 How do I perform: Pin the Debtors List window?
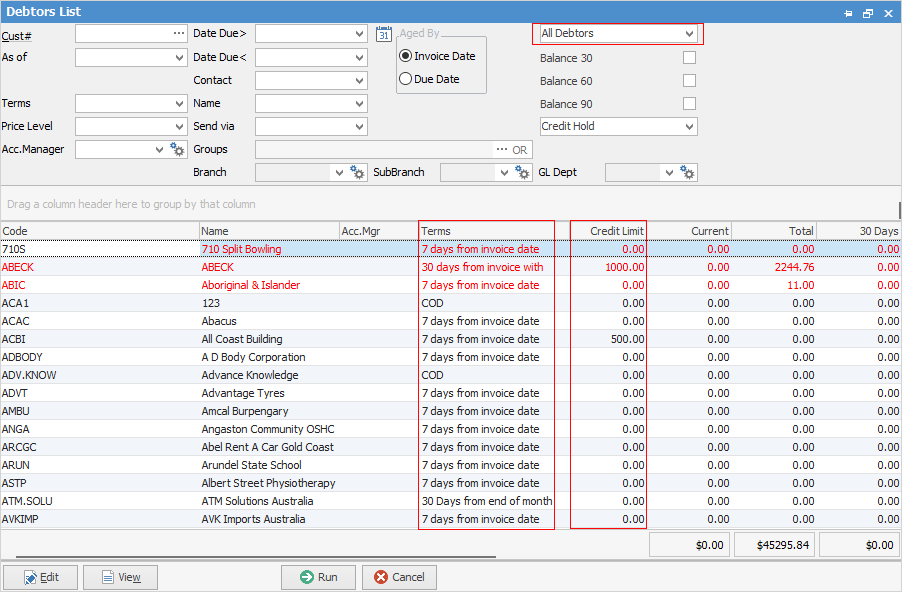[x=848, y=12]
